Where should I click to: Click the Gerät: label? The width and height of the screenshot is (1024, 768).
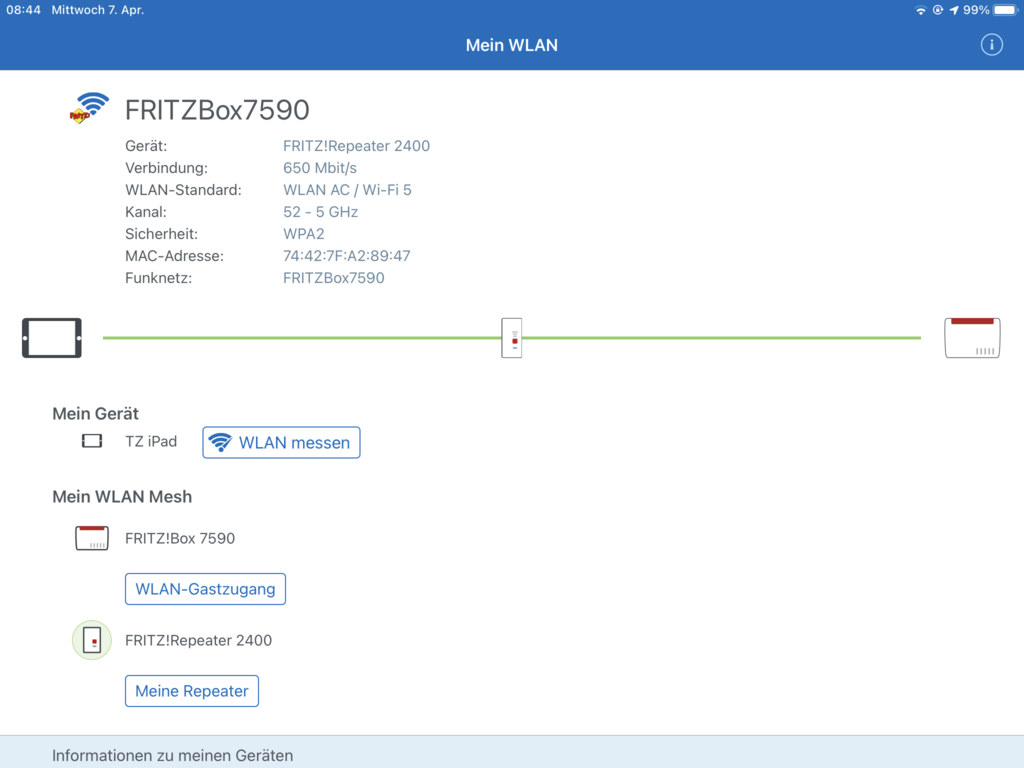click(x=146, y=146)
